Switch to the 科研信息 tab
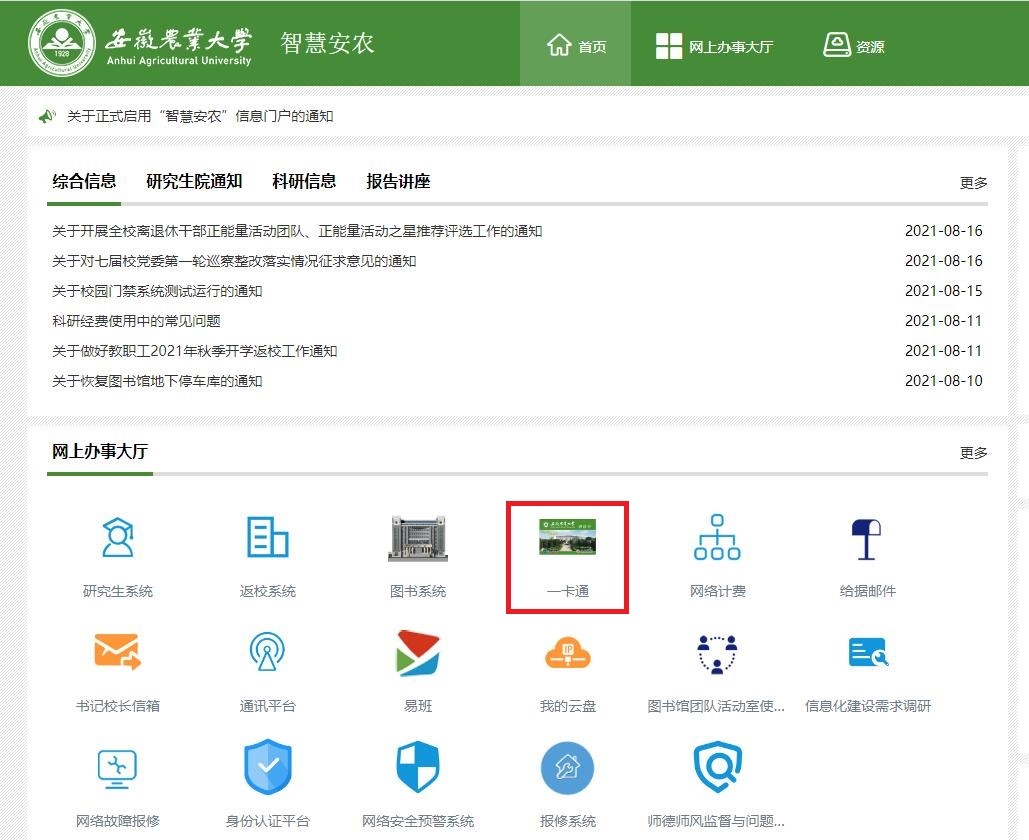This screenshot has height=840, width=1029. pos(304,181)
